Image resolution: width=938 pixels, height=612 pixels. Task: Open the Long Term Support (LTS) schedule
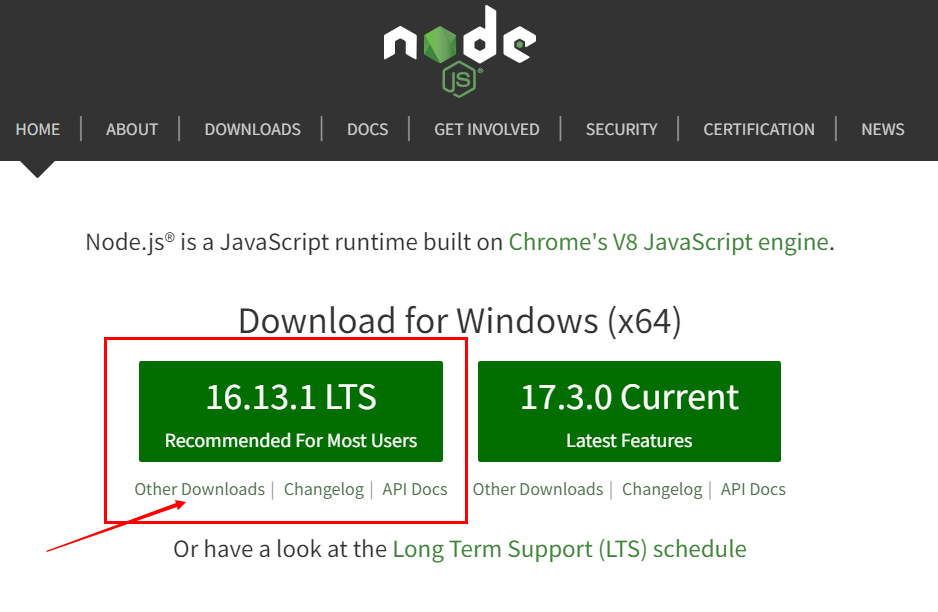568,548
